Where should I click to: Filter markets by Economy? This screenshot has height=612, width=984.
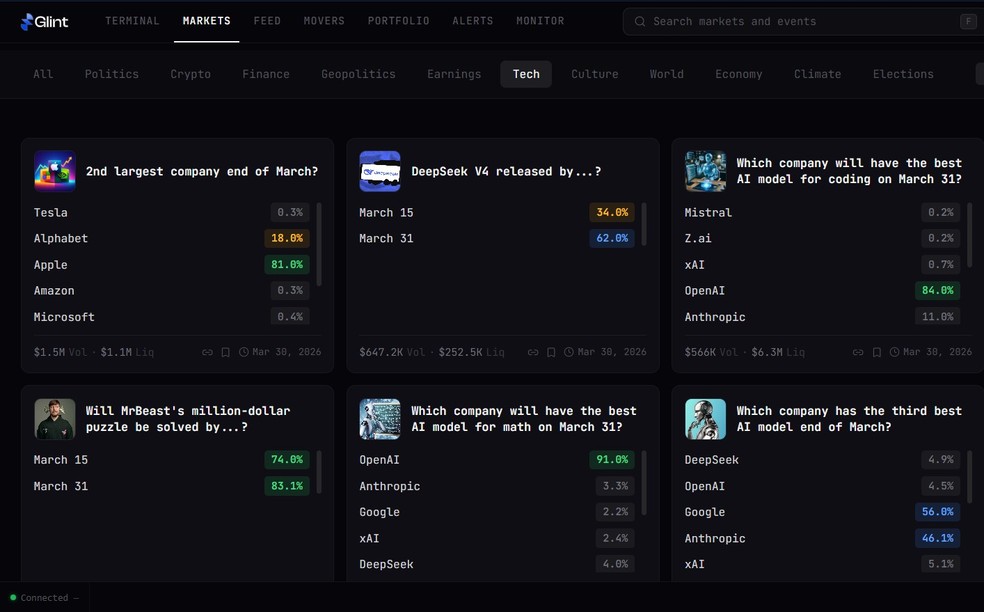(x=739, y=74)
